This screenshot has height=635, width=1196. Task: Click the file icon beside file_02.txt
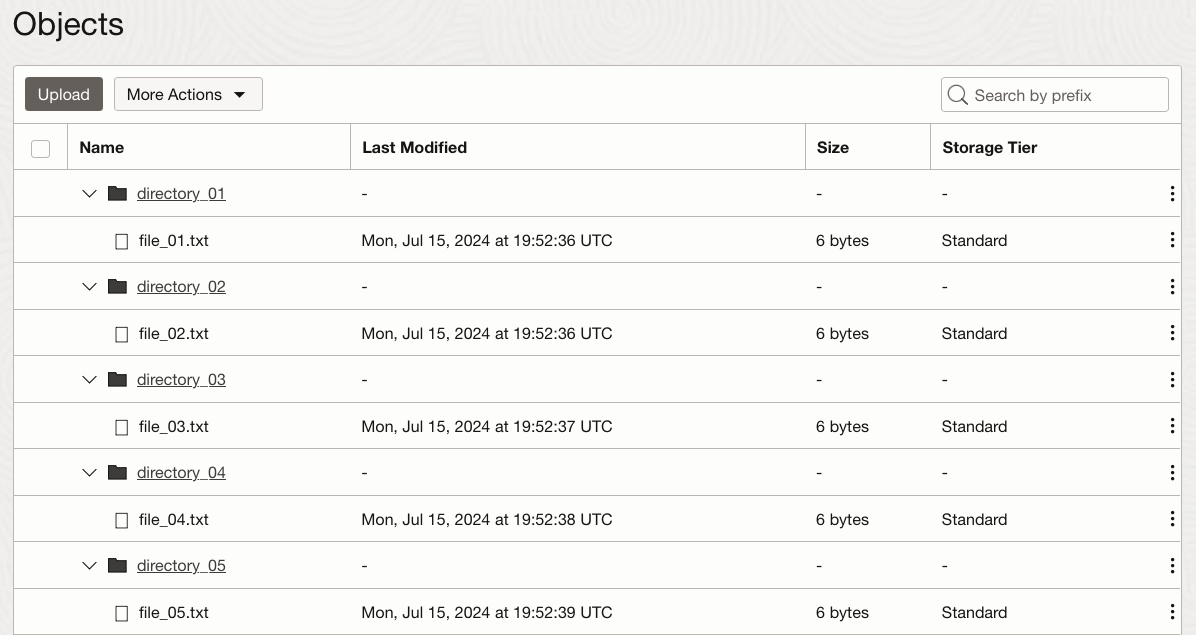pyautogui.click(x=121, y=333)
